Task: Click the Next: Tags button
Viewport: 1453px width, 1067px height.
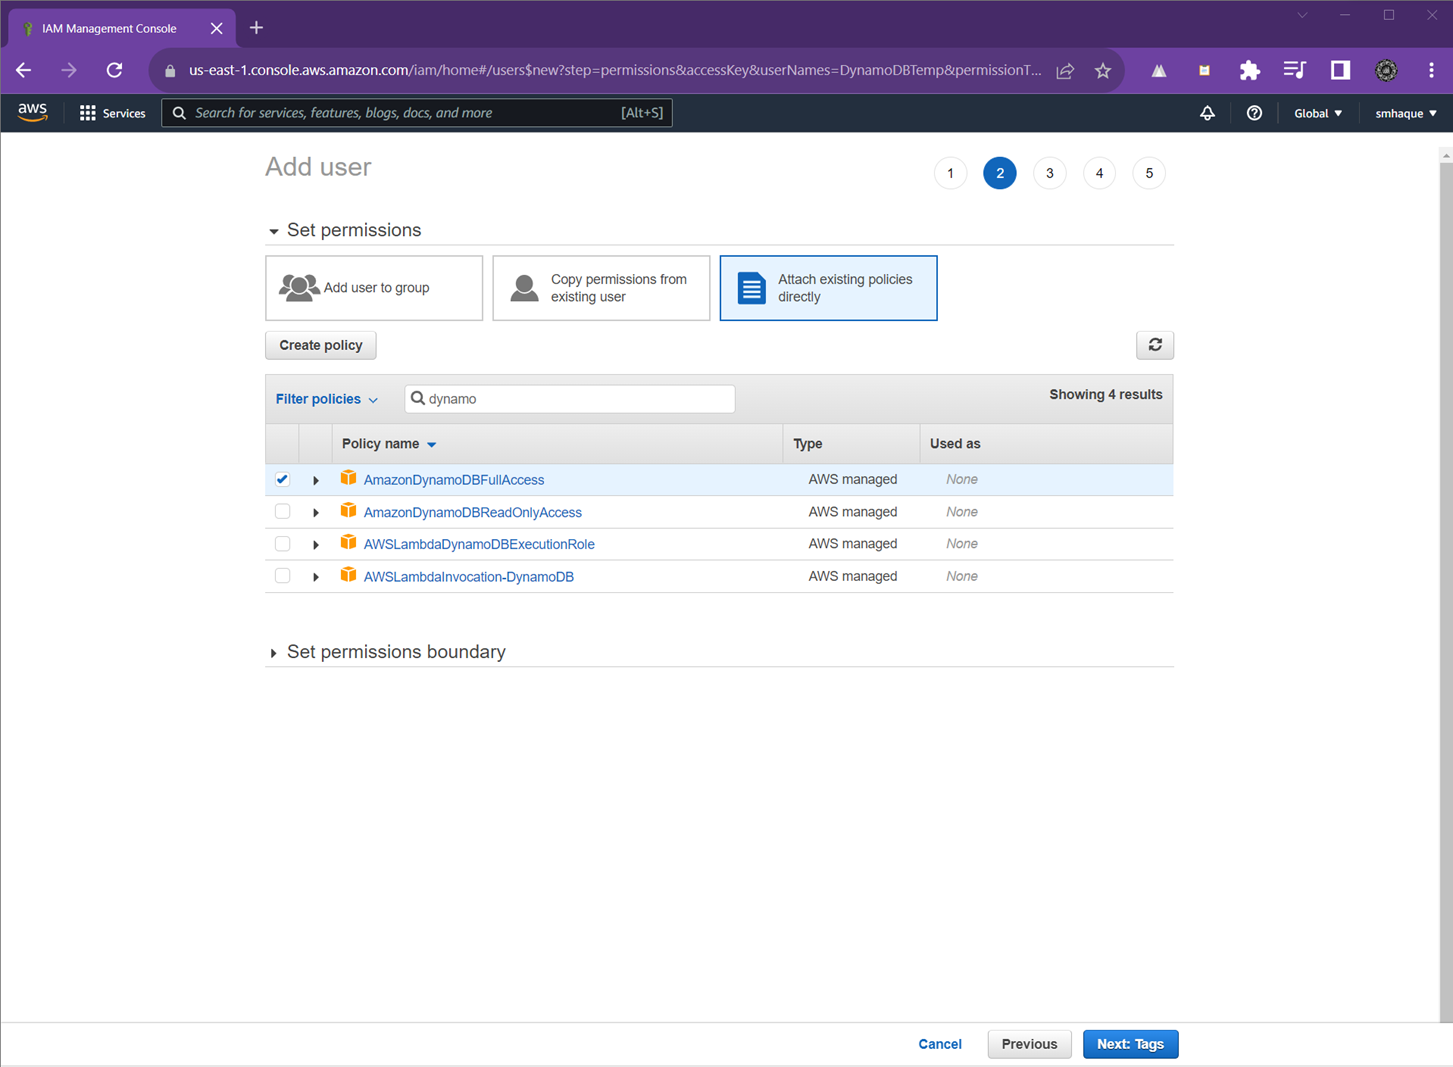Action: point(1130,1044)
